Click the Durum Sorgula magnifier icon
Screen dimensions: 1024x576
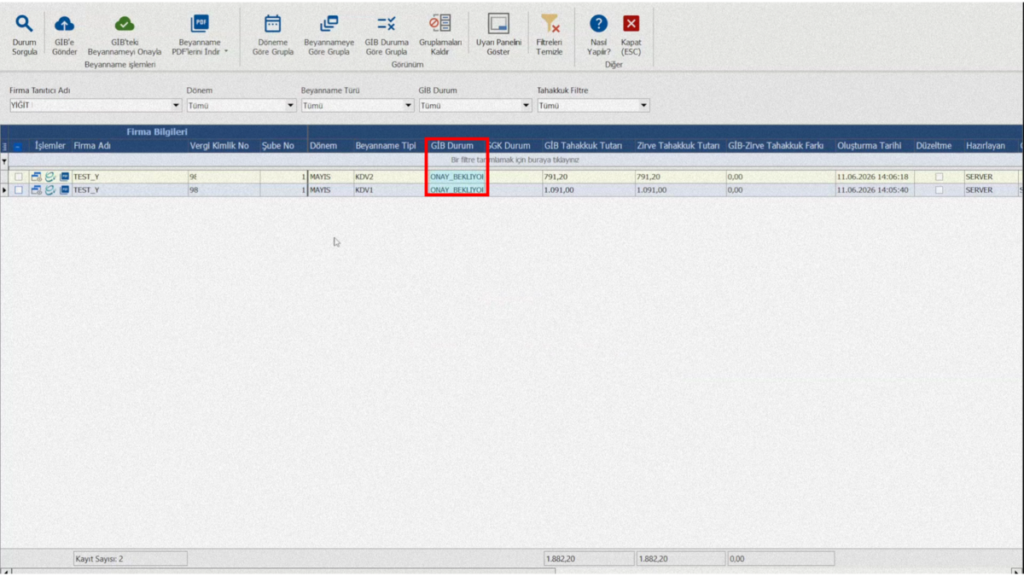tap(24, 24)
